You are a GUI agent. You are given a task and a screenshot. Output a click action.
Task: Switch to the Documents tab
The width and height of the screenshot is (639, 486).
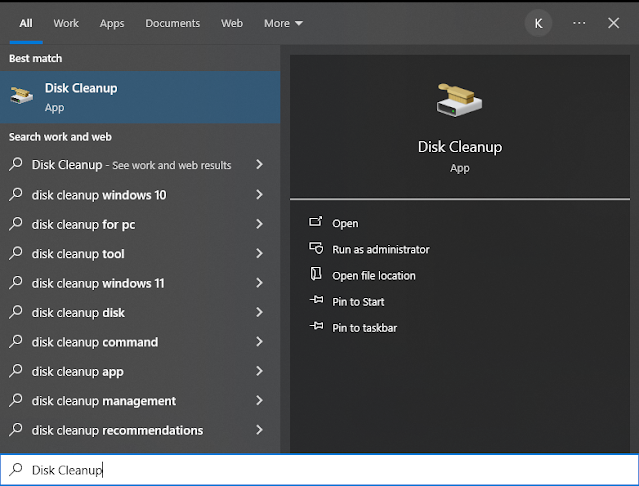click(172, 23)
